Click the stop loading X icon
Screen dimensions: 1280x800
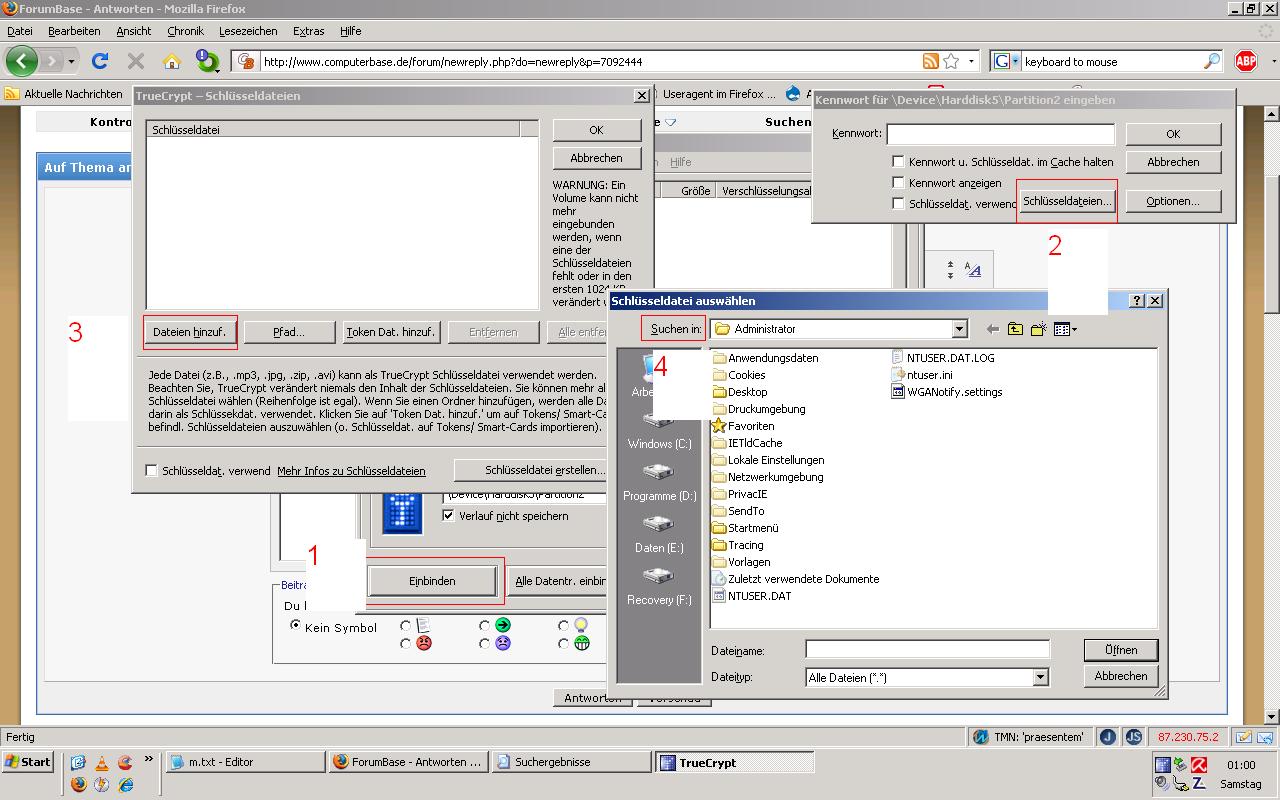coord(136,61)
